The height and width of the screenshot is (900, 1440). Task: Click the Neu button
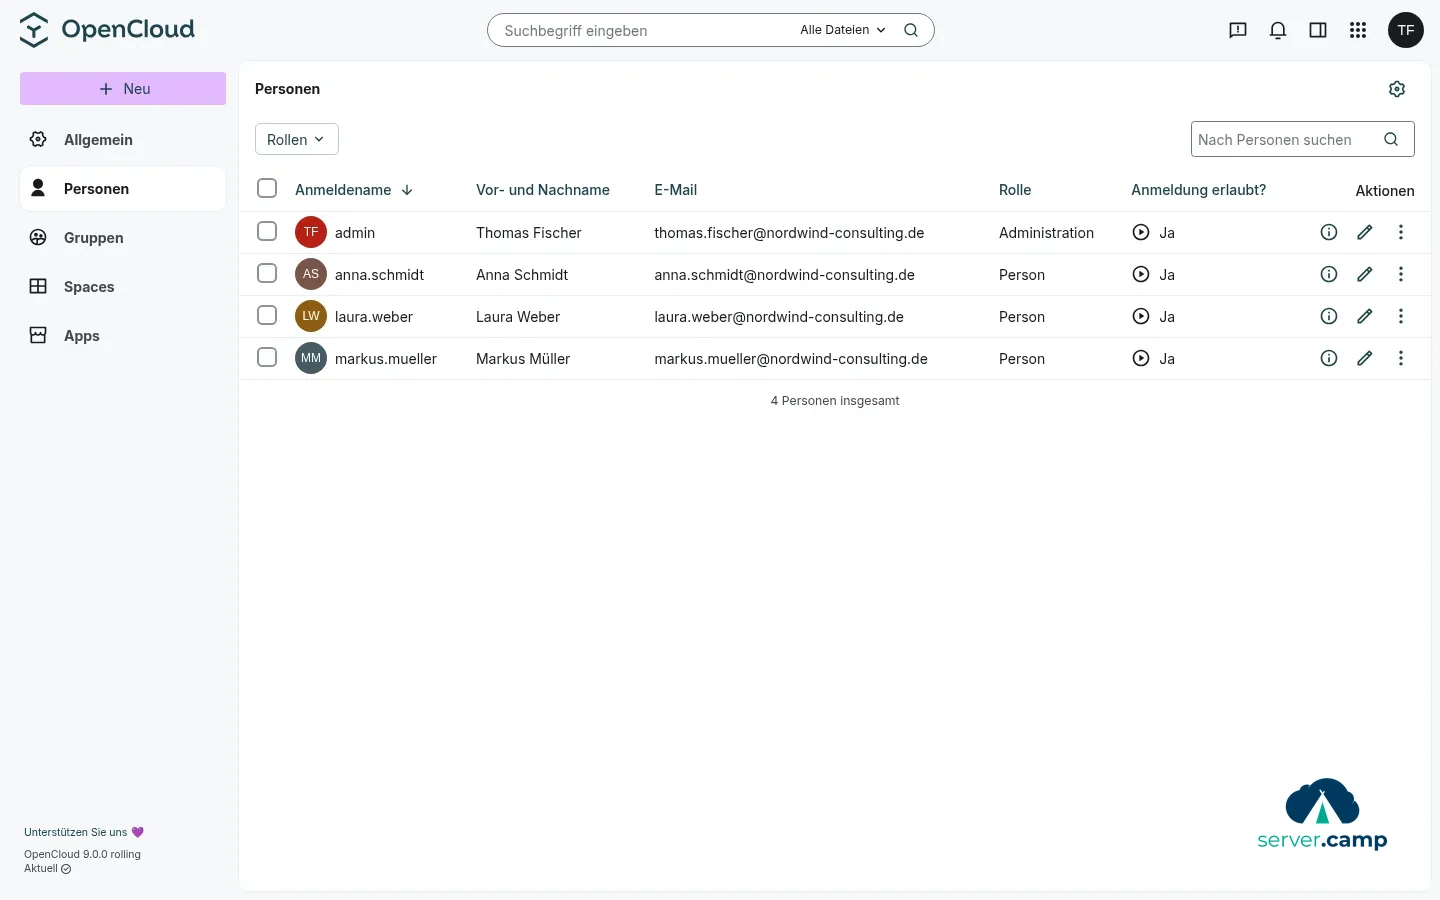click(x=123, y=88)
